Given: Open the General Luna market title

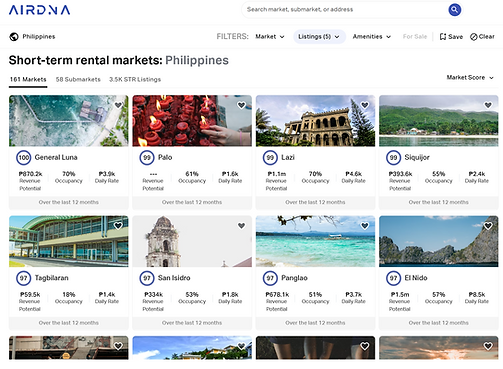Looking at the screenshot, I should 56,157.
